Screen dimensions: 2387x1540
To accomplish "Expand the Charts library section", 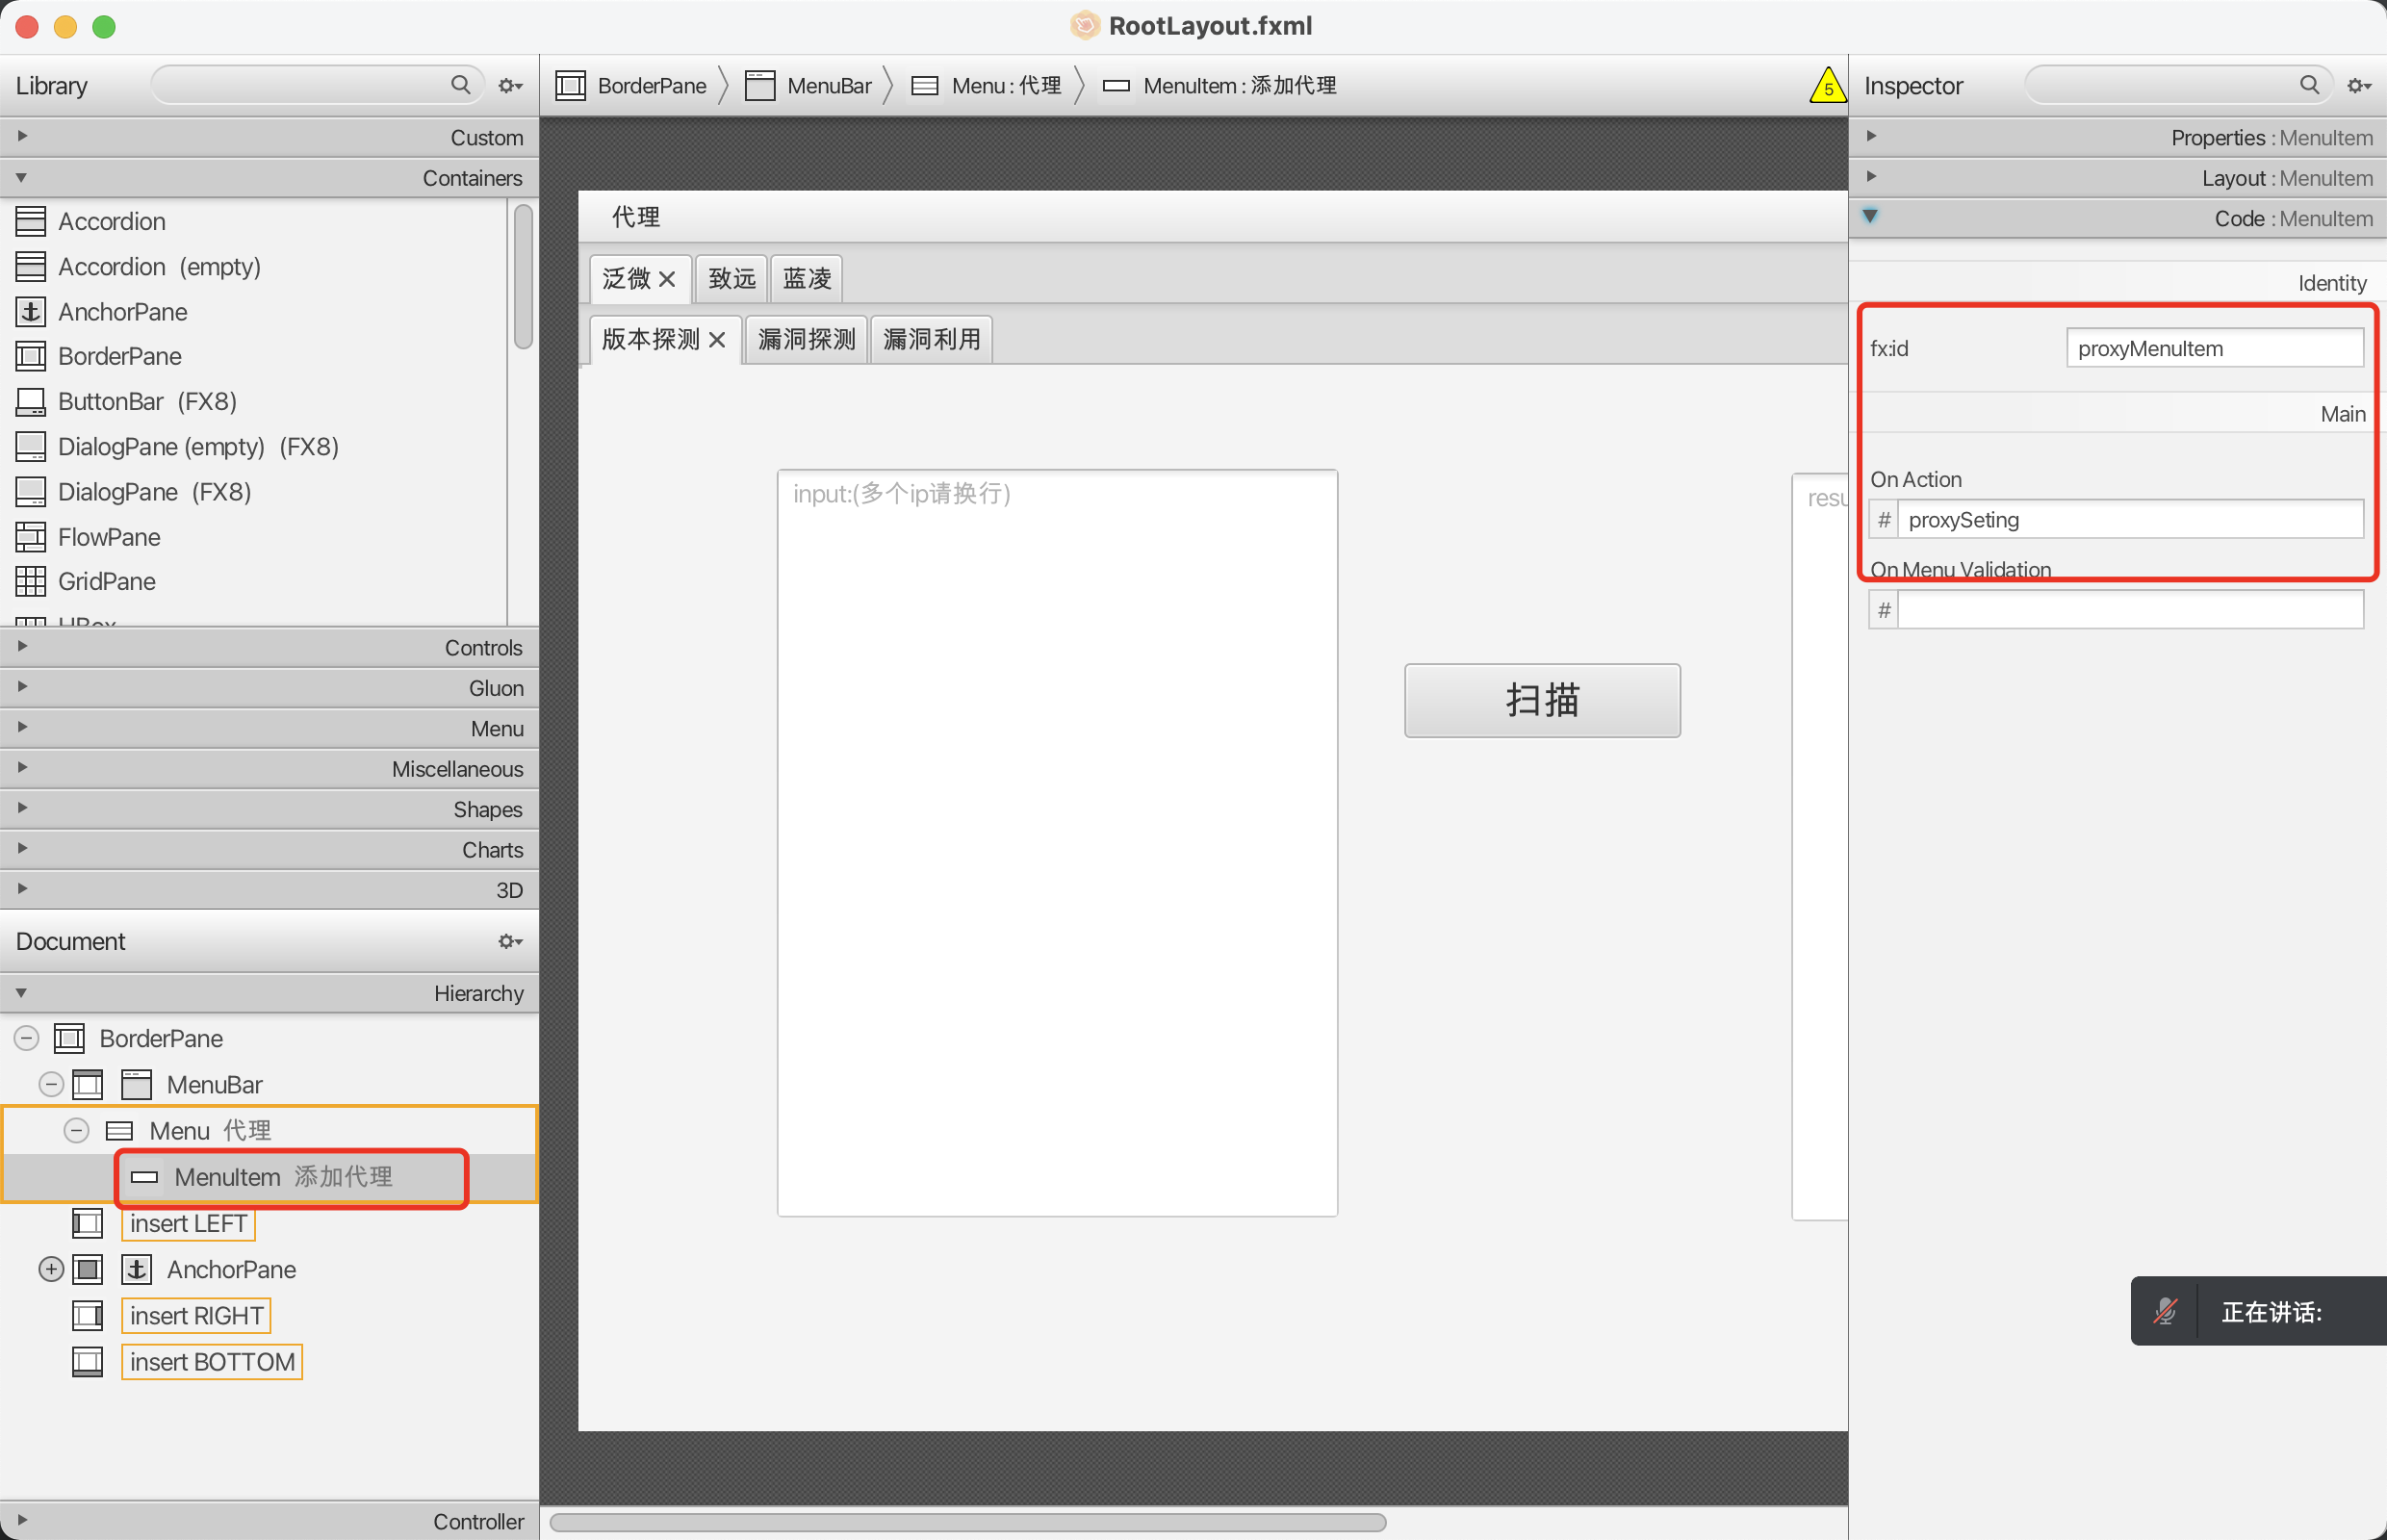I will [x=22, y=848].
